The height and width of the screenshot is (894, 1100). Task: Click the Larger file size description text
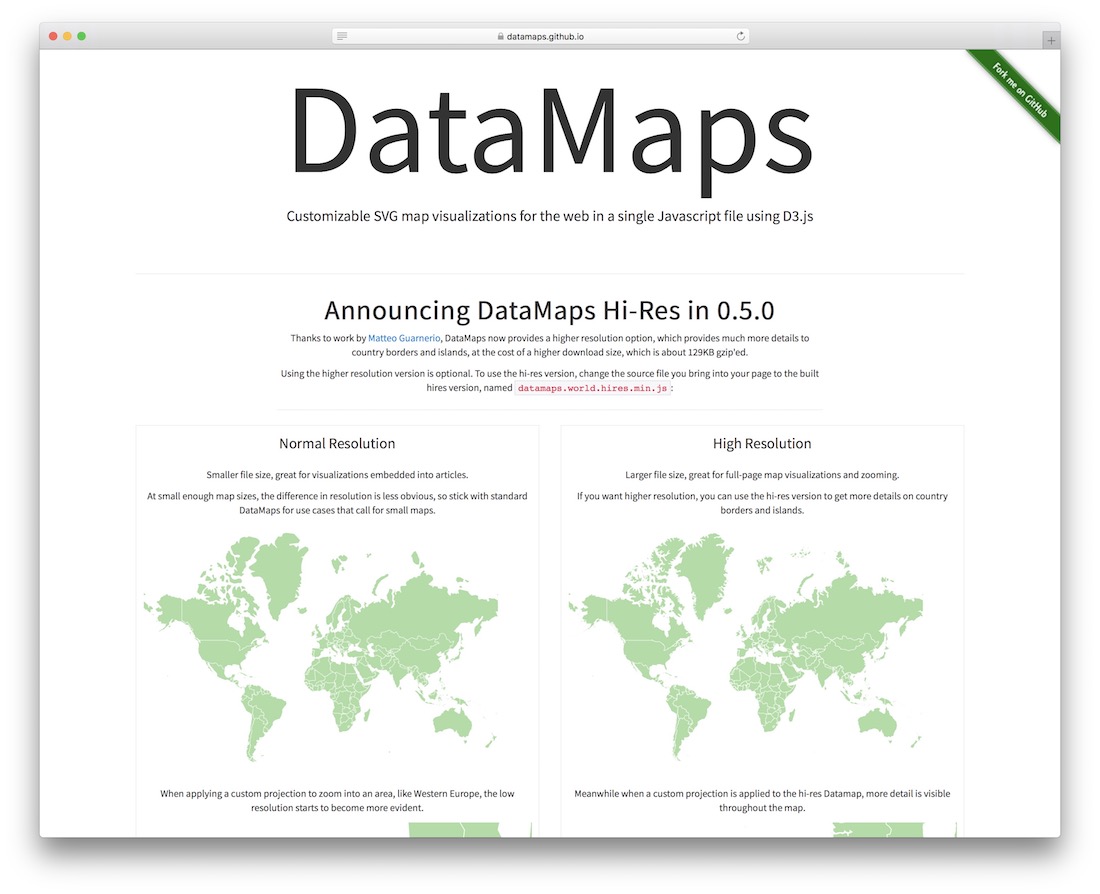pos(762,475)
